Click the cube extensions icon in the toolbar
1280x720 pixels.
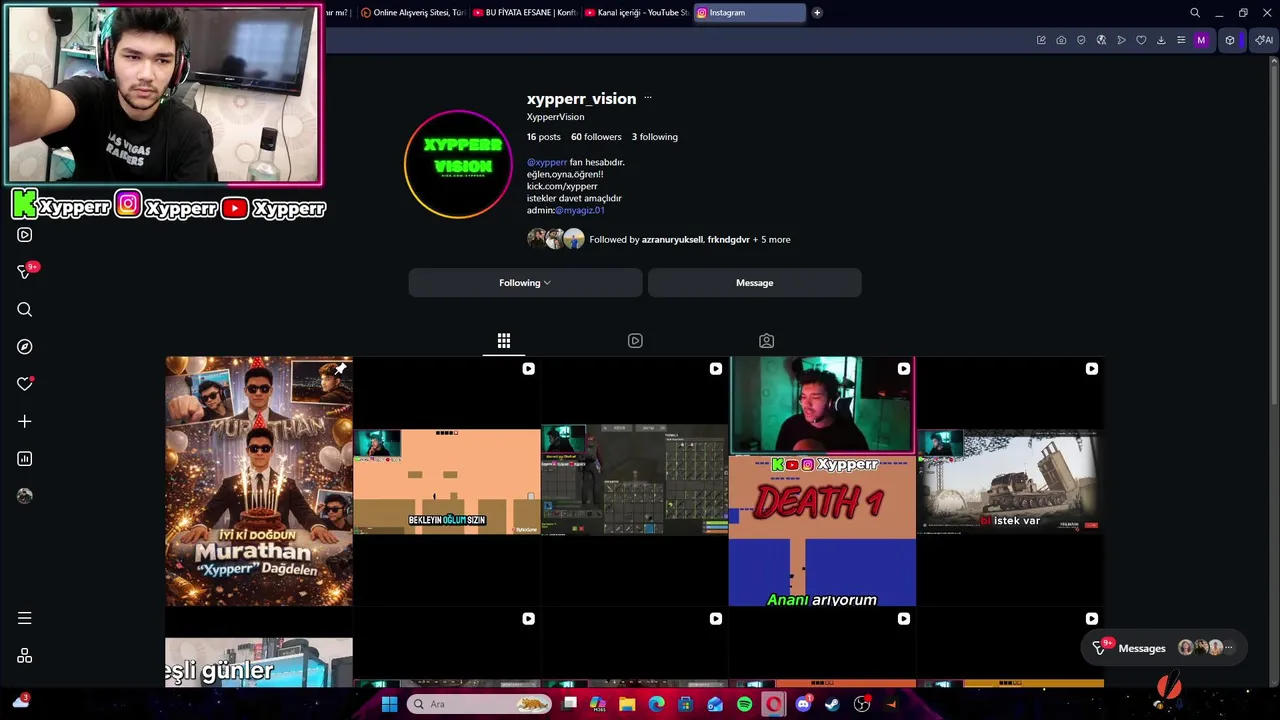[x=1230, y=40]
